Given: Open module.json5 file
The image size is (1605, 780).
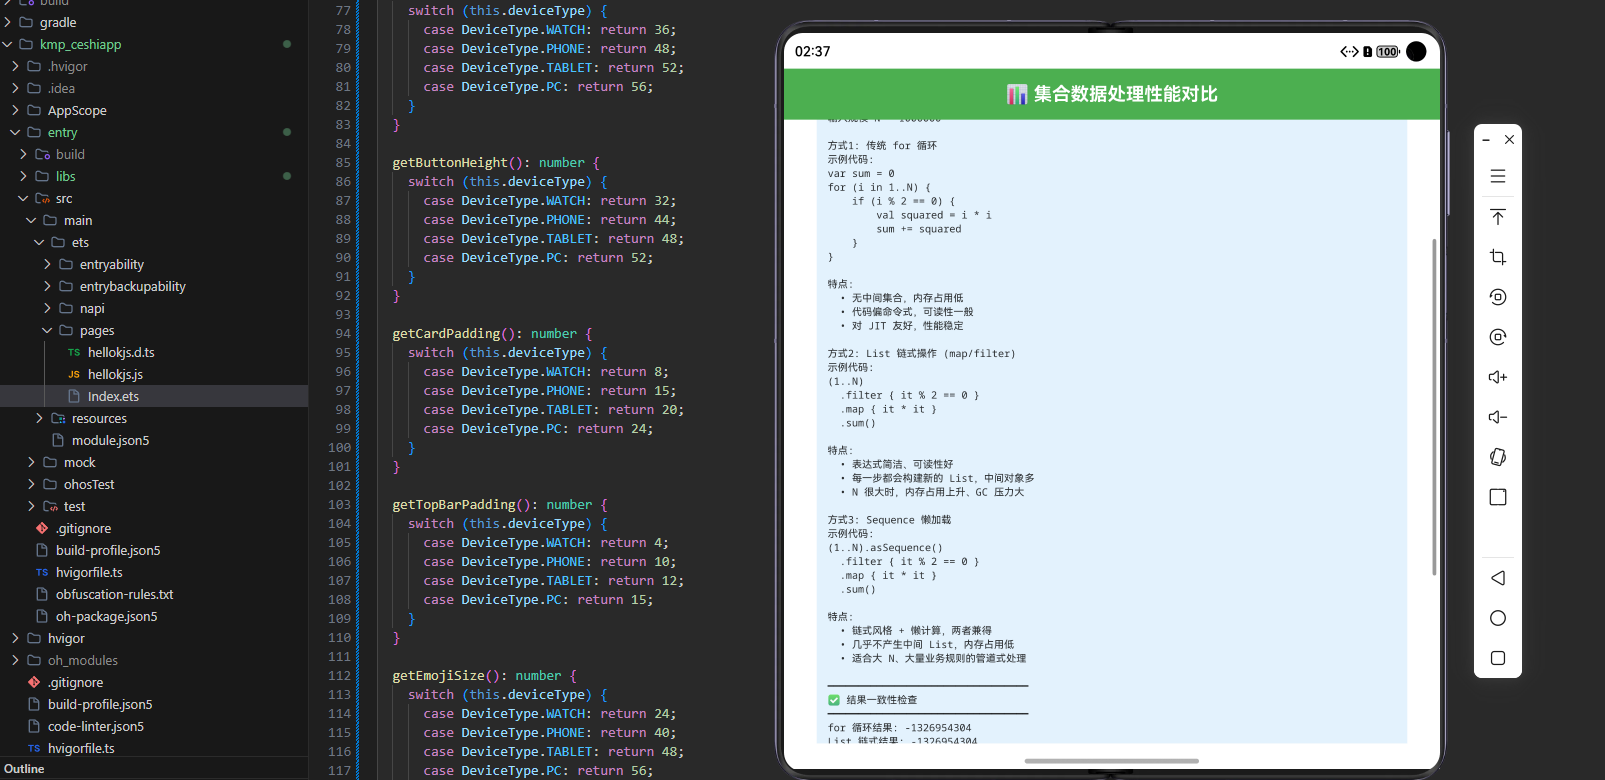Looking at the screenshot, I should [154, 440].
